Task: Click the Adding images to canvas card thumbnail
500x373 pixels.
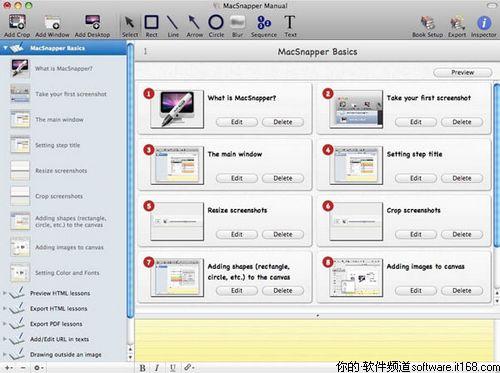Action: (x=356, y=278)
